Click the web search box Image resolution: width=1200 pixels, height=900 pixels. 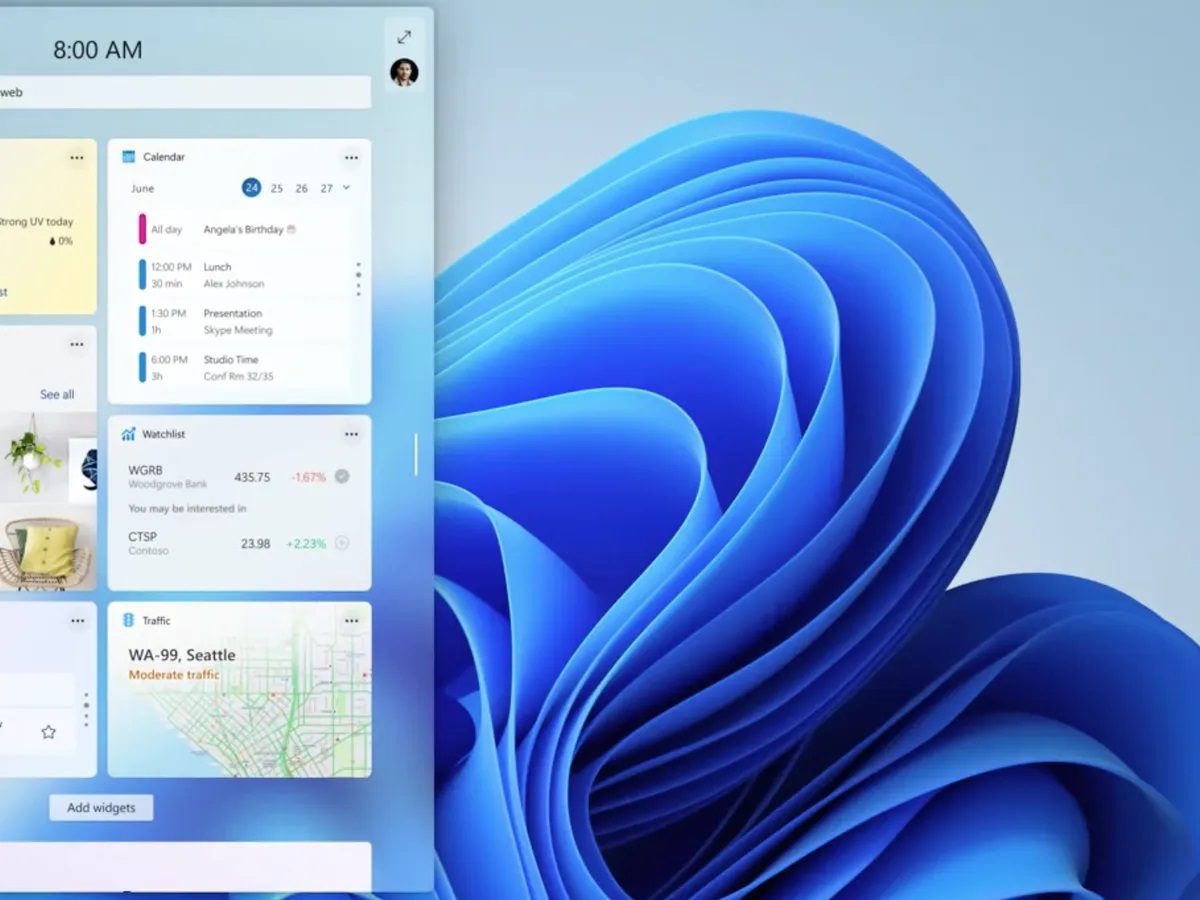(x=185, y=92)
